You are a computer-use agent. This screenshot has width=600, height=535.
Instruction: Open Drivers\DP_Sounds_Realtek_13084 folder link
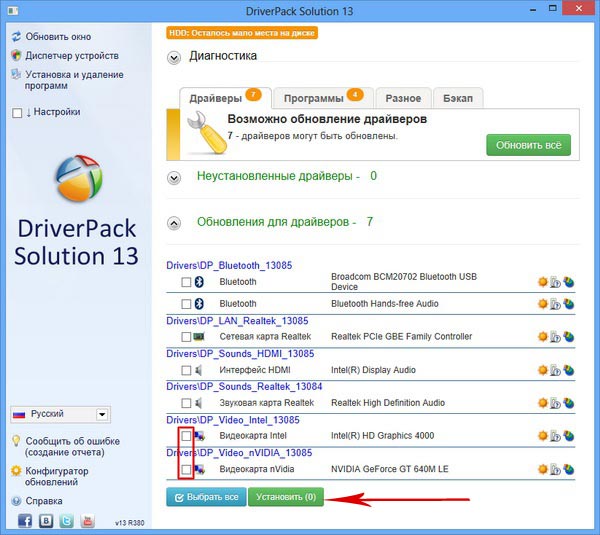click(244, 387)
